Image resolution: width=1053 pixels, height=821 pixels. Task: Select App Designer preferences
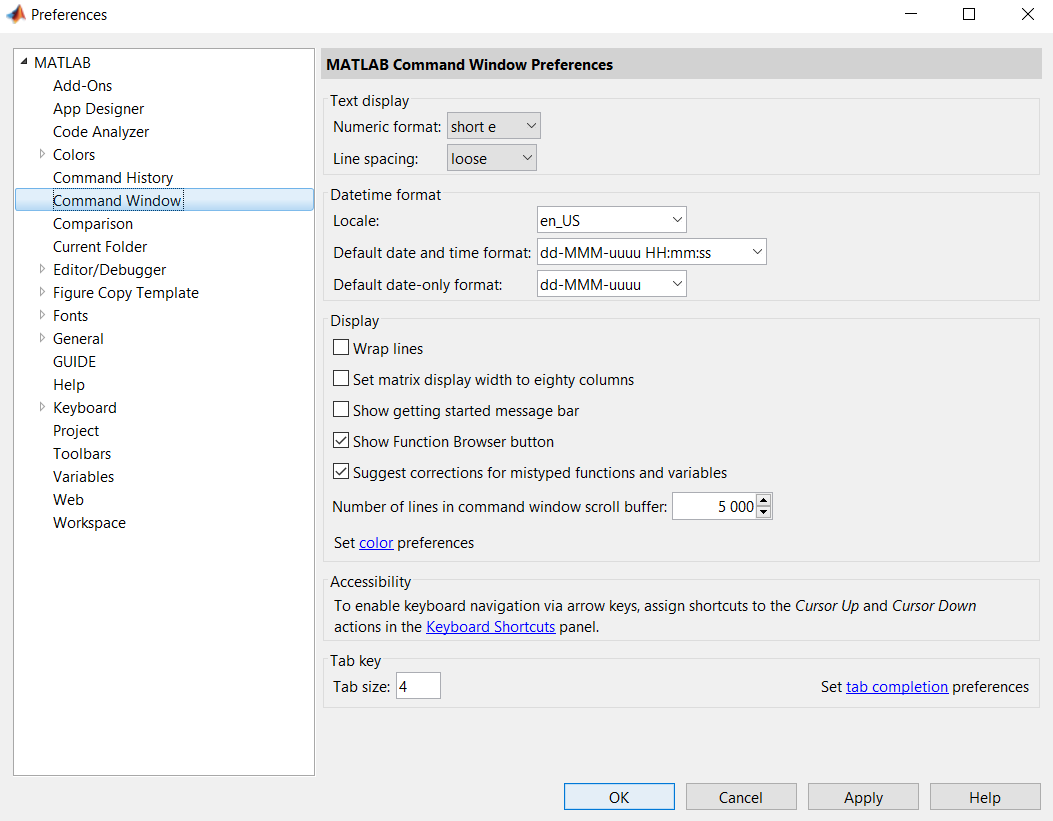99,109
